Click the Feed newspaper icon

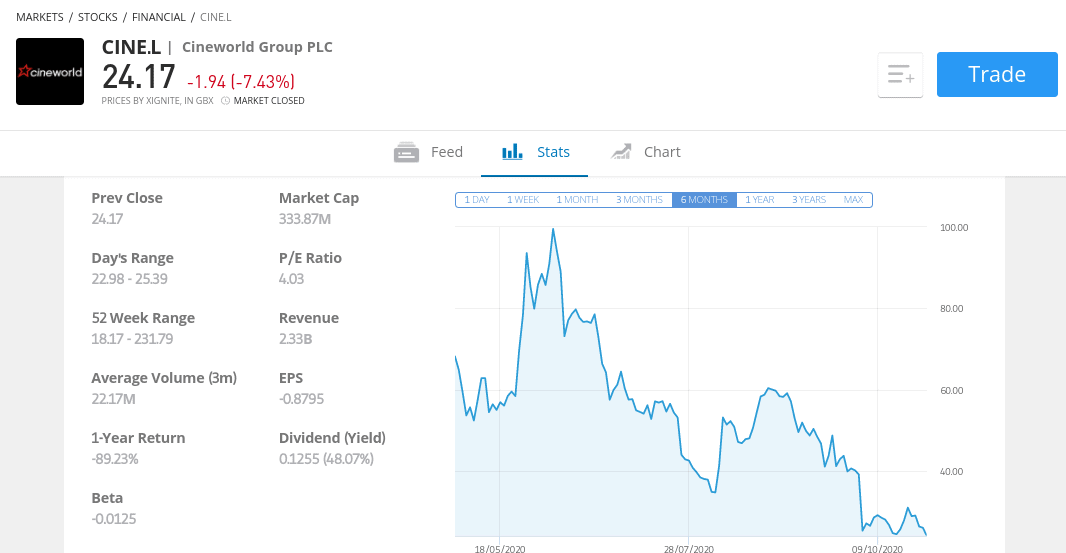(x=407, y=152)
